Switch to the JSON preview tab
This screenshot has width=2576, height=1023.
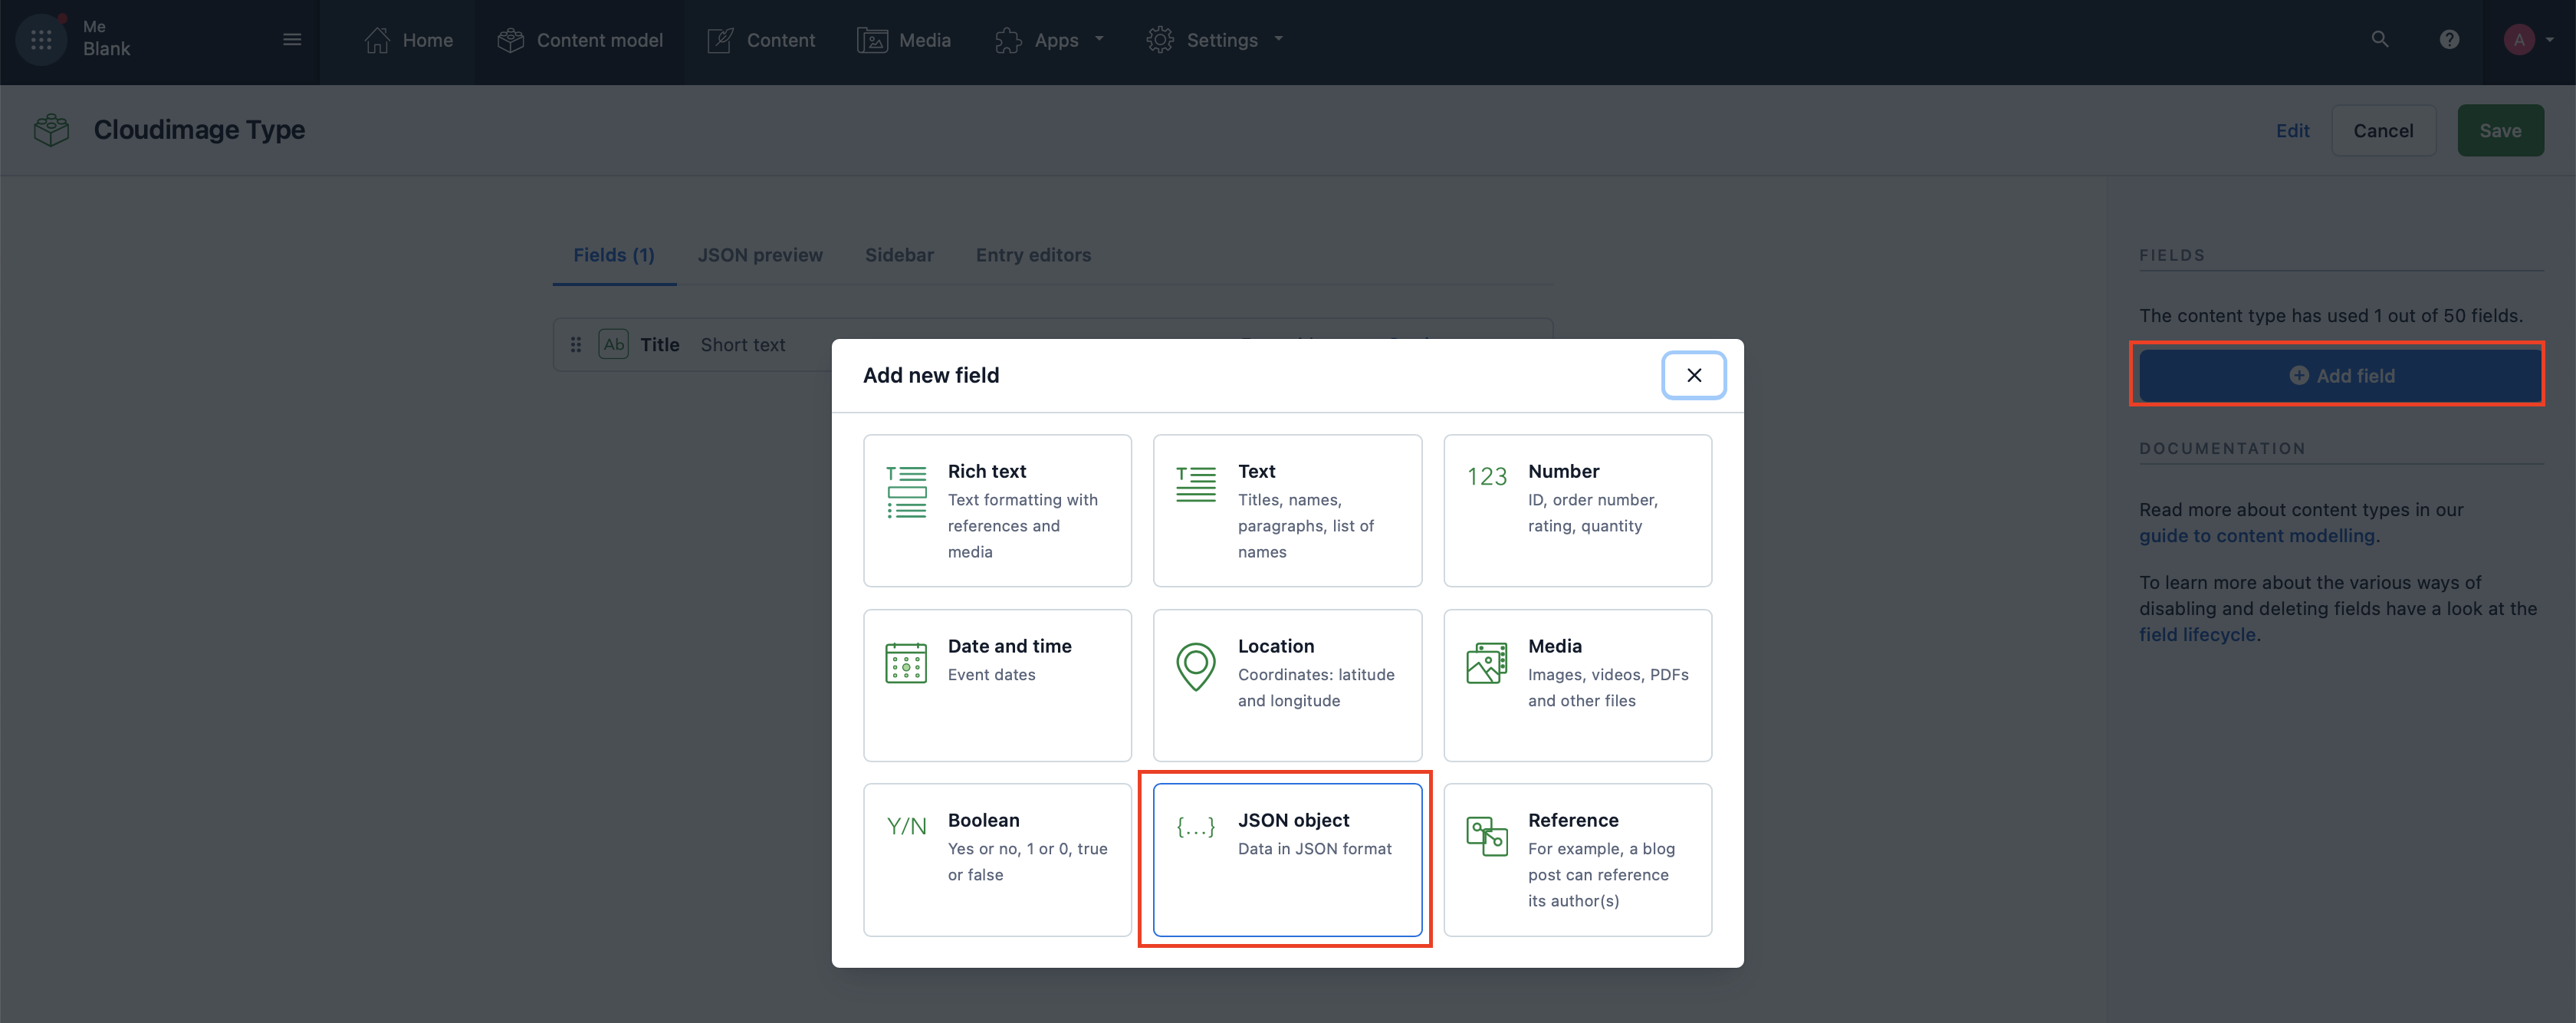[x=760, y=255]
